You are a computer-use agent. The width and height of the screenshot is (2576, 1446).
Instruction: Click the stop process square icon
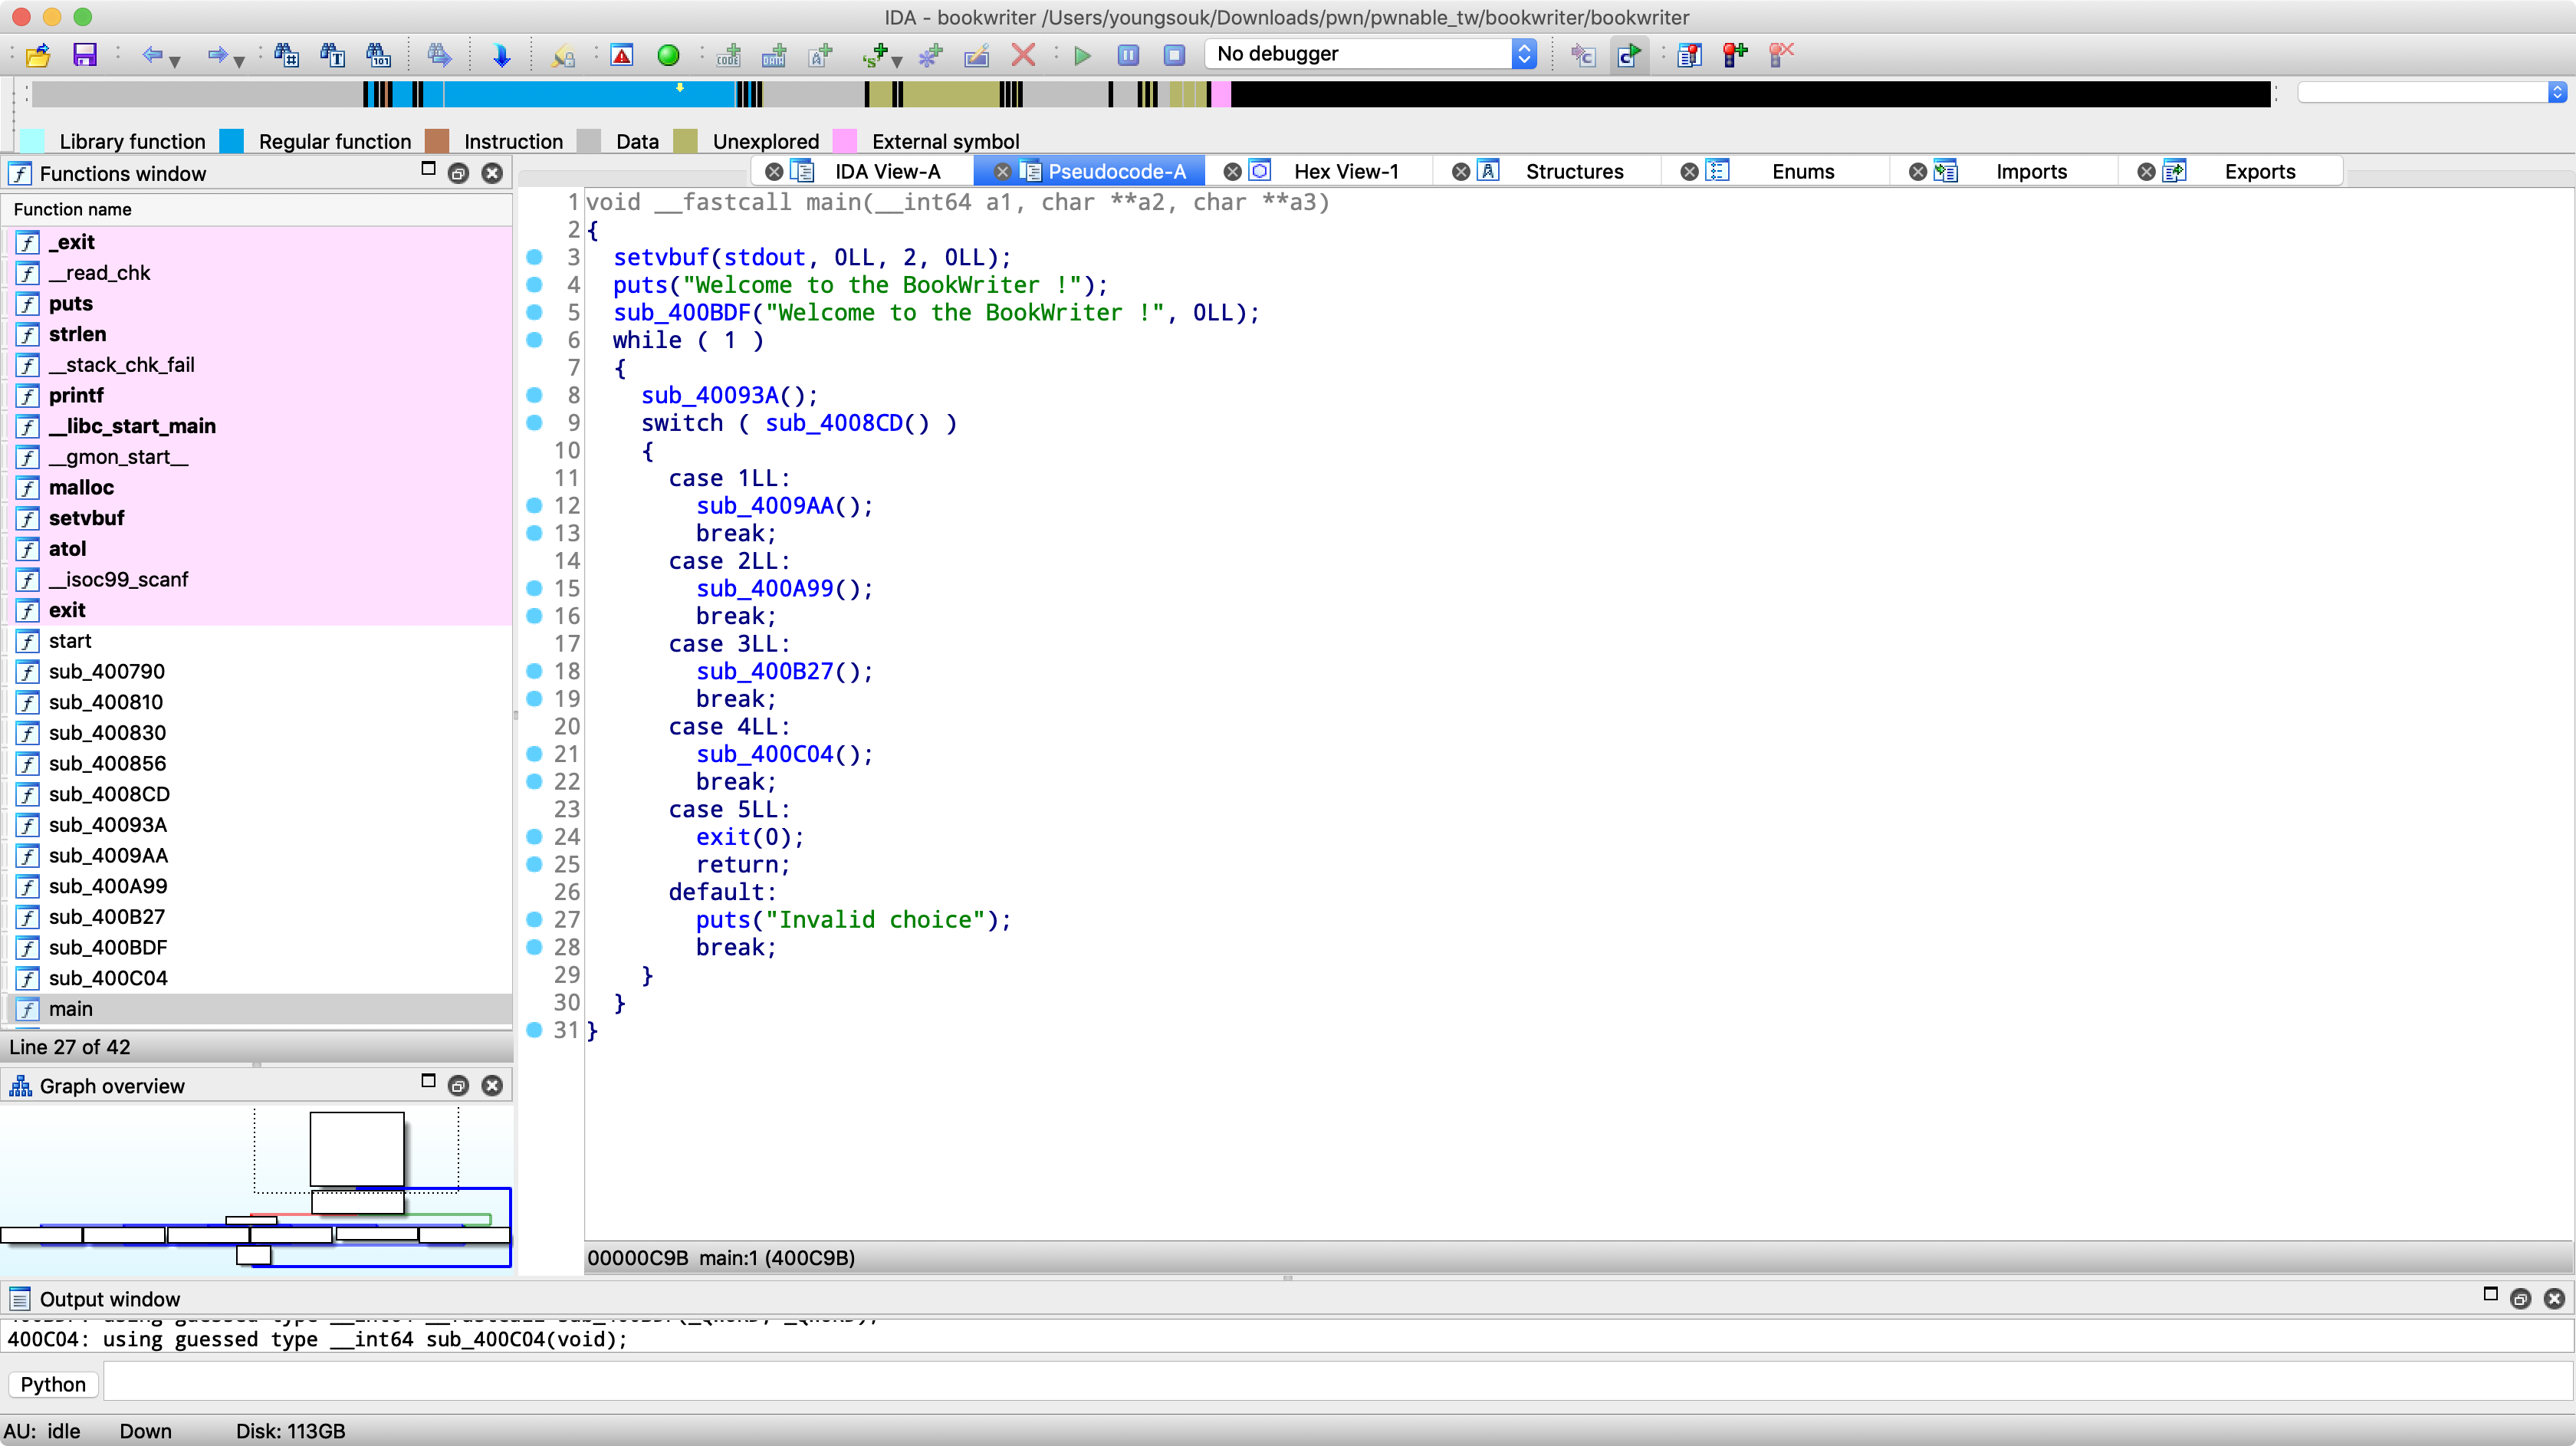click(1174, 55)
